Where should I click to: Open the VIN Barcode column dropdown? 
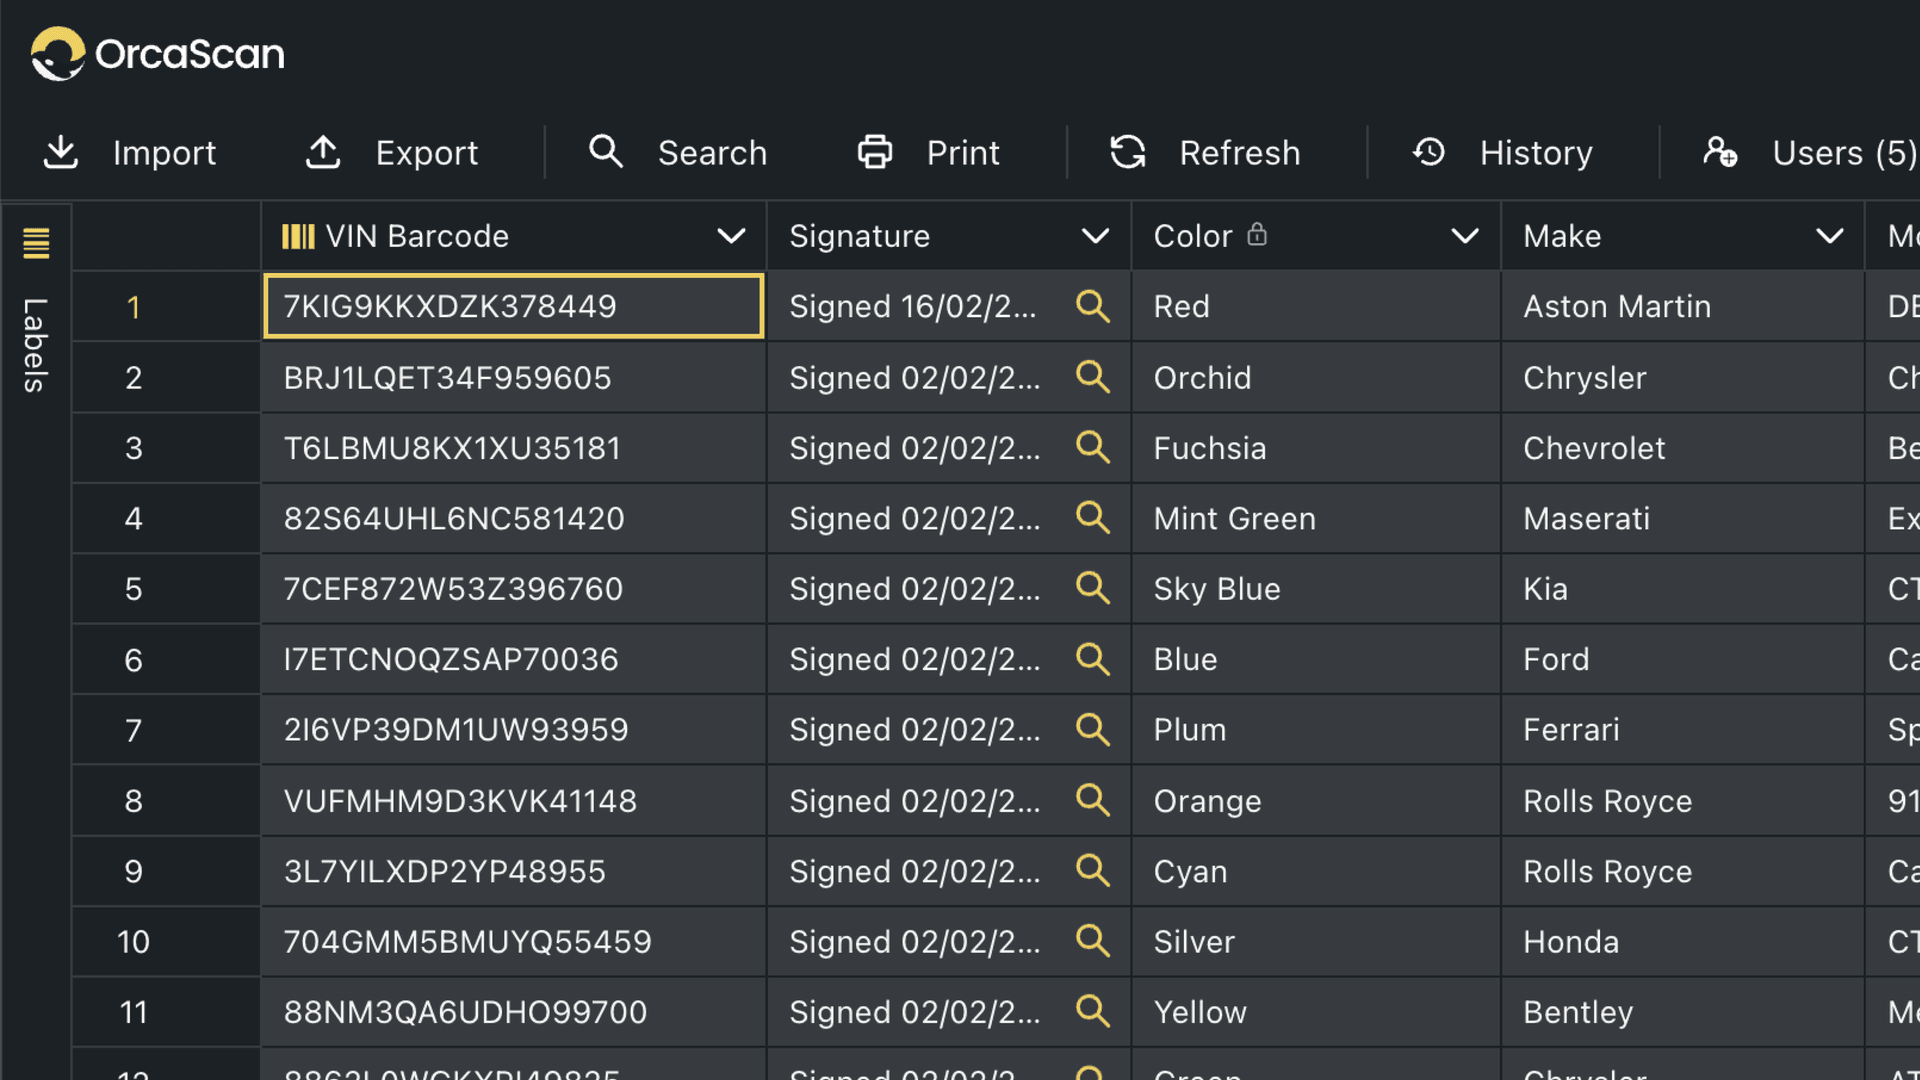point(733,236)
